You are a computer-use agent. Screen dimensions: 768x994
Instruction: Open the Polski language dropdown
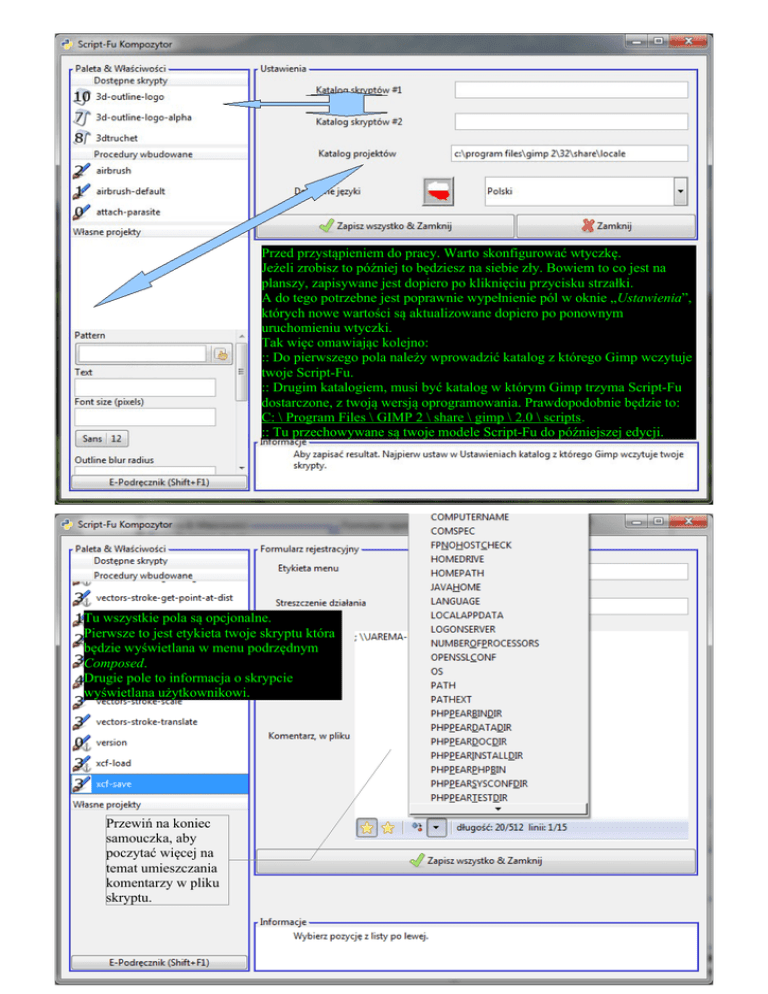(x=680, y=190)
